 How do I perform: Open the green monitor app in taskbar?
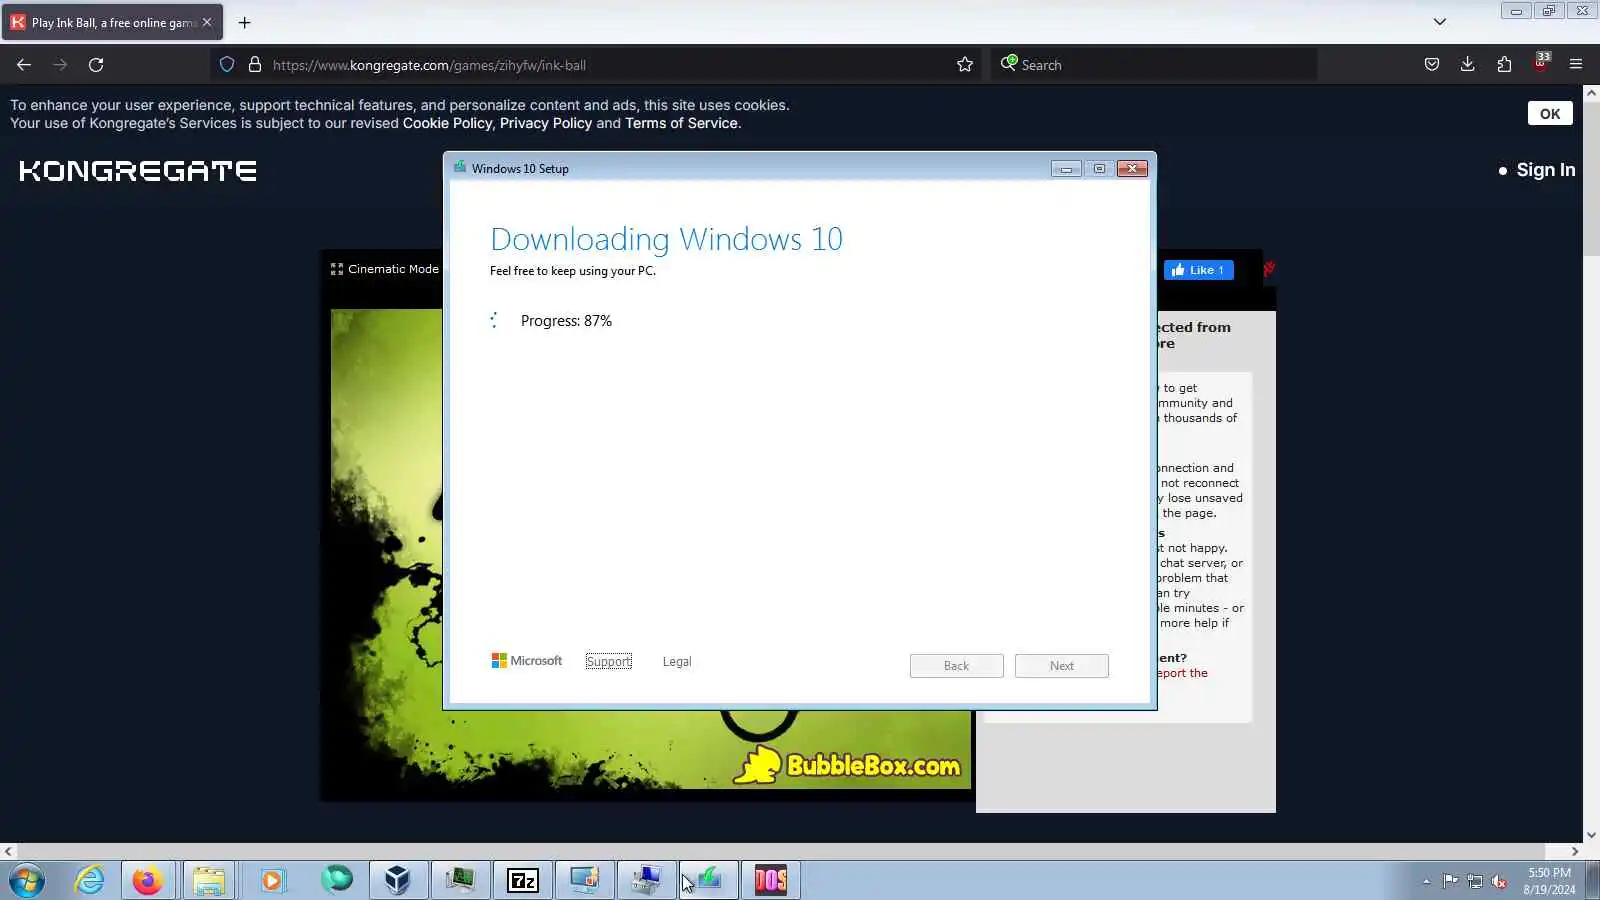coord(460,881)
